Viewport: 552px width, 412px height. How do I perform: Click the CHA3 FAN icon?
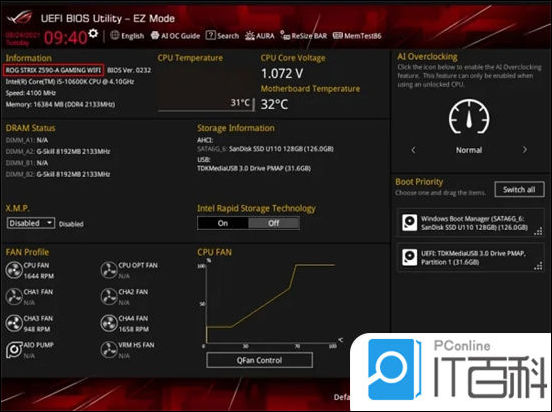click(14, 323)
